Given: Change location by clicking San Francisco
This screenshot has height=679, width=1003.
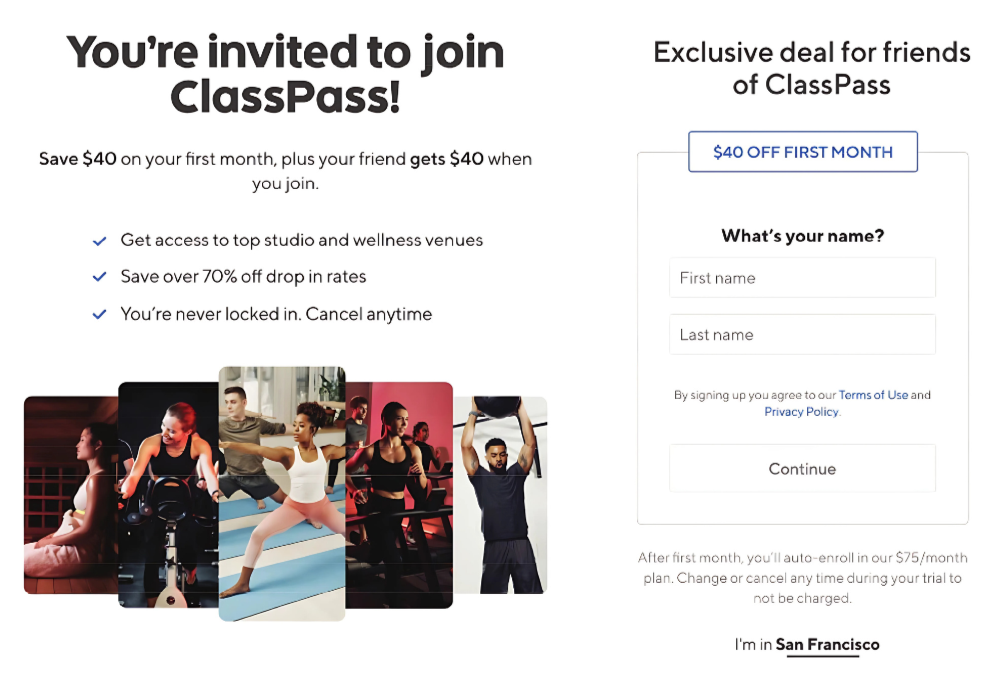Looking at the screenshot, I should pyautogui.click(x=827, y=644).
